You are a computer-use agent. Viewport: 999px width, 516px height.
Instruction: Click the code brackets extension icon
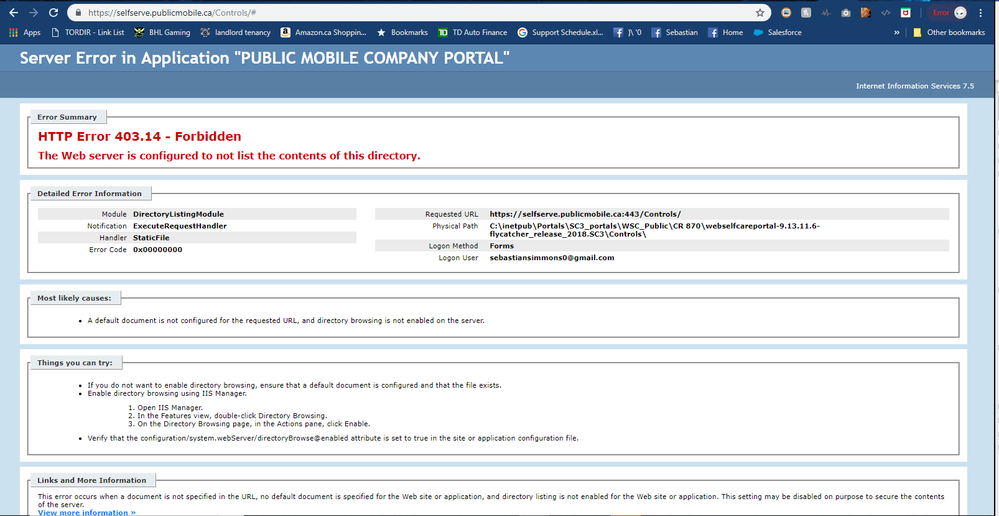click(x=886, y=13)
